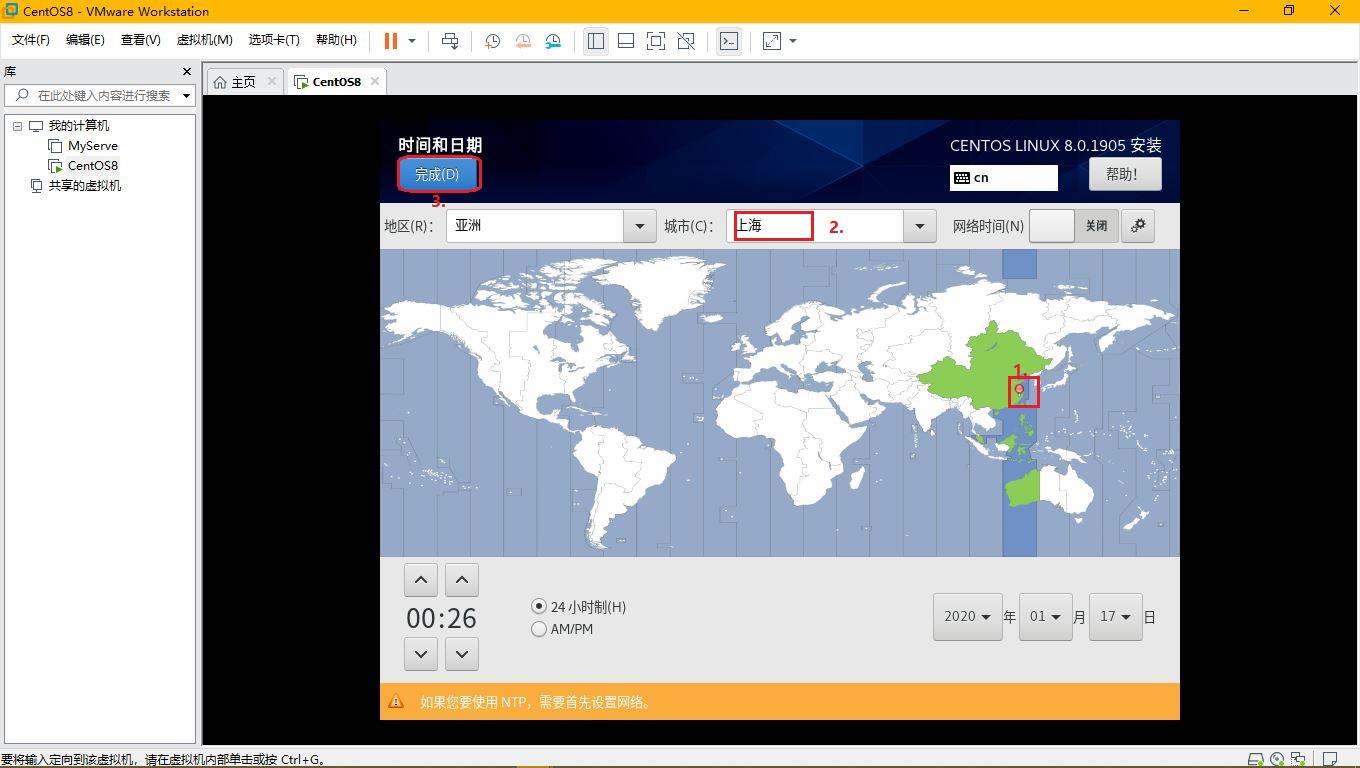This screenshot has height=768, width=1360.
Task: Pause the virtual machine with the orange pause icon
Action: (x=391, y=41)
